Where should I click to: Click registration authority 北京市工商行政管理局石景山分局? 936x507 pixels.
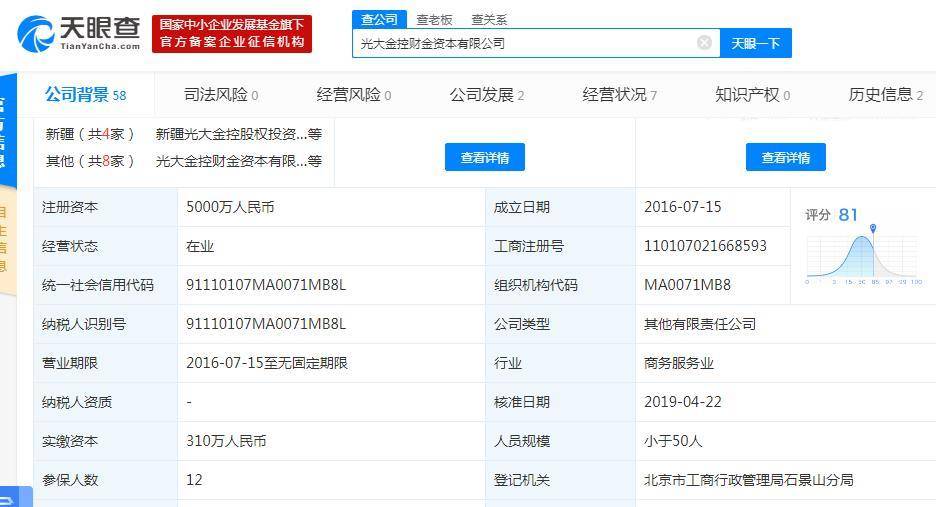749,480
